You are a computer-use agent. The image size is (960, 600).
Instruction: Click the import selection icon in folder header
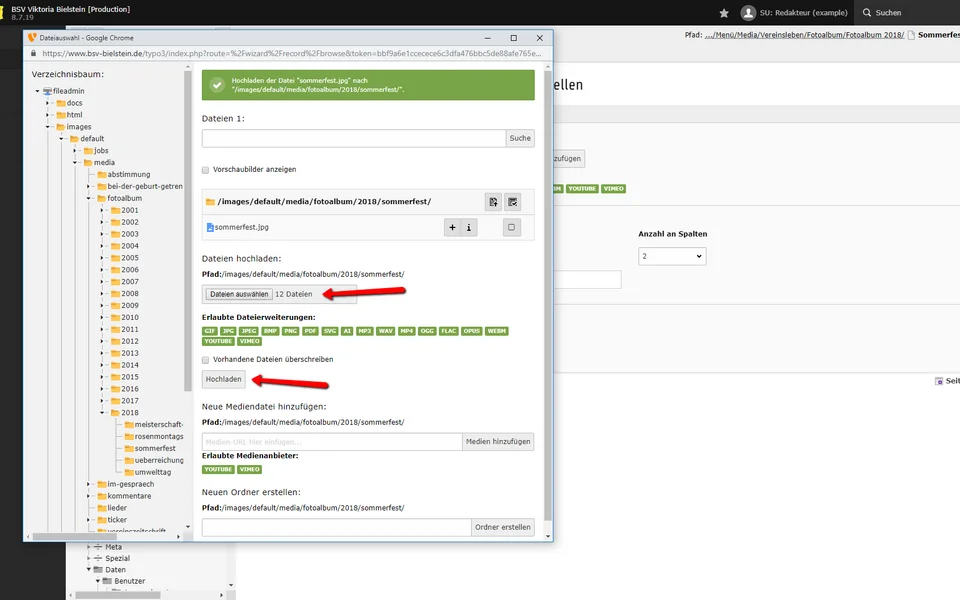493,202
